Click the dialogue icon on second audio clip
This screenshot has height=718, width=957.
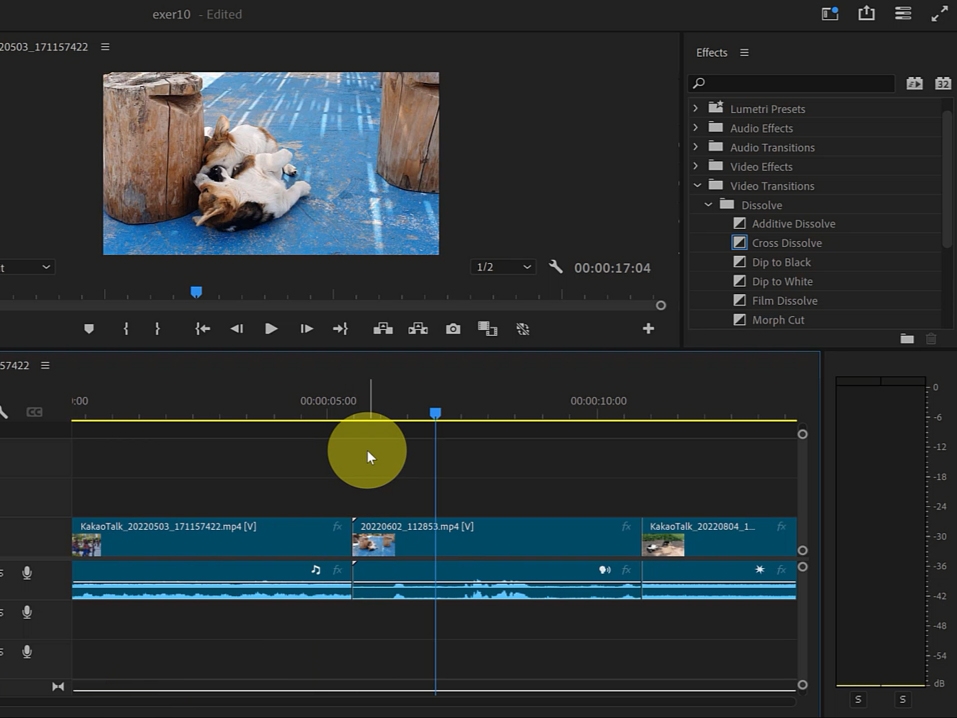tap(605, 570)
